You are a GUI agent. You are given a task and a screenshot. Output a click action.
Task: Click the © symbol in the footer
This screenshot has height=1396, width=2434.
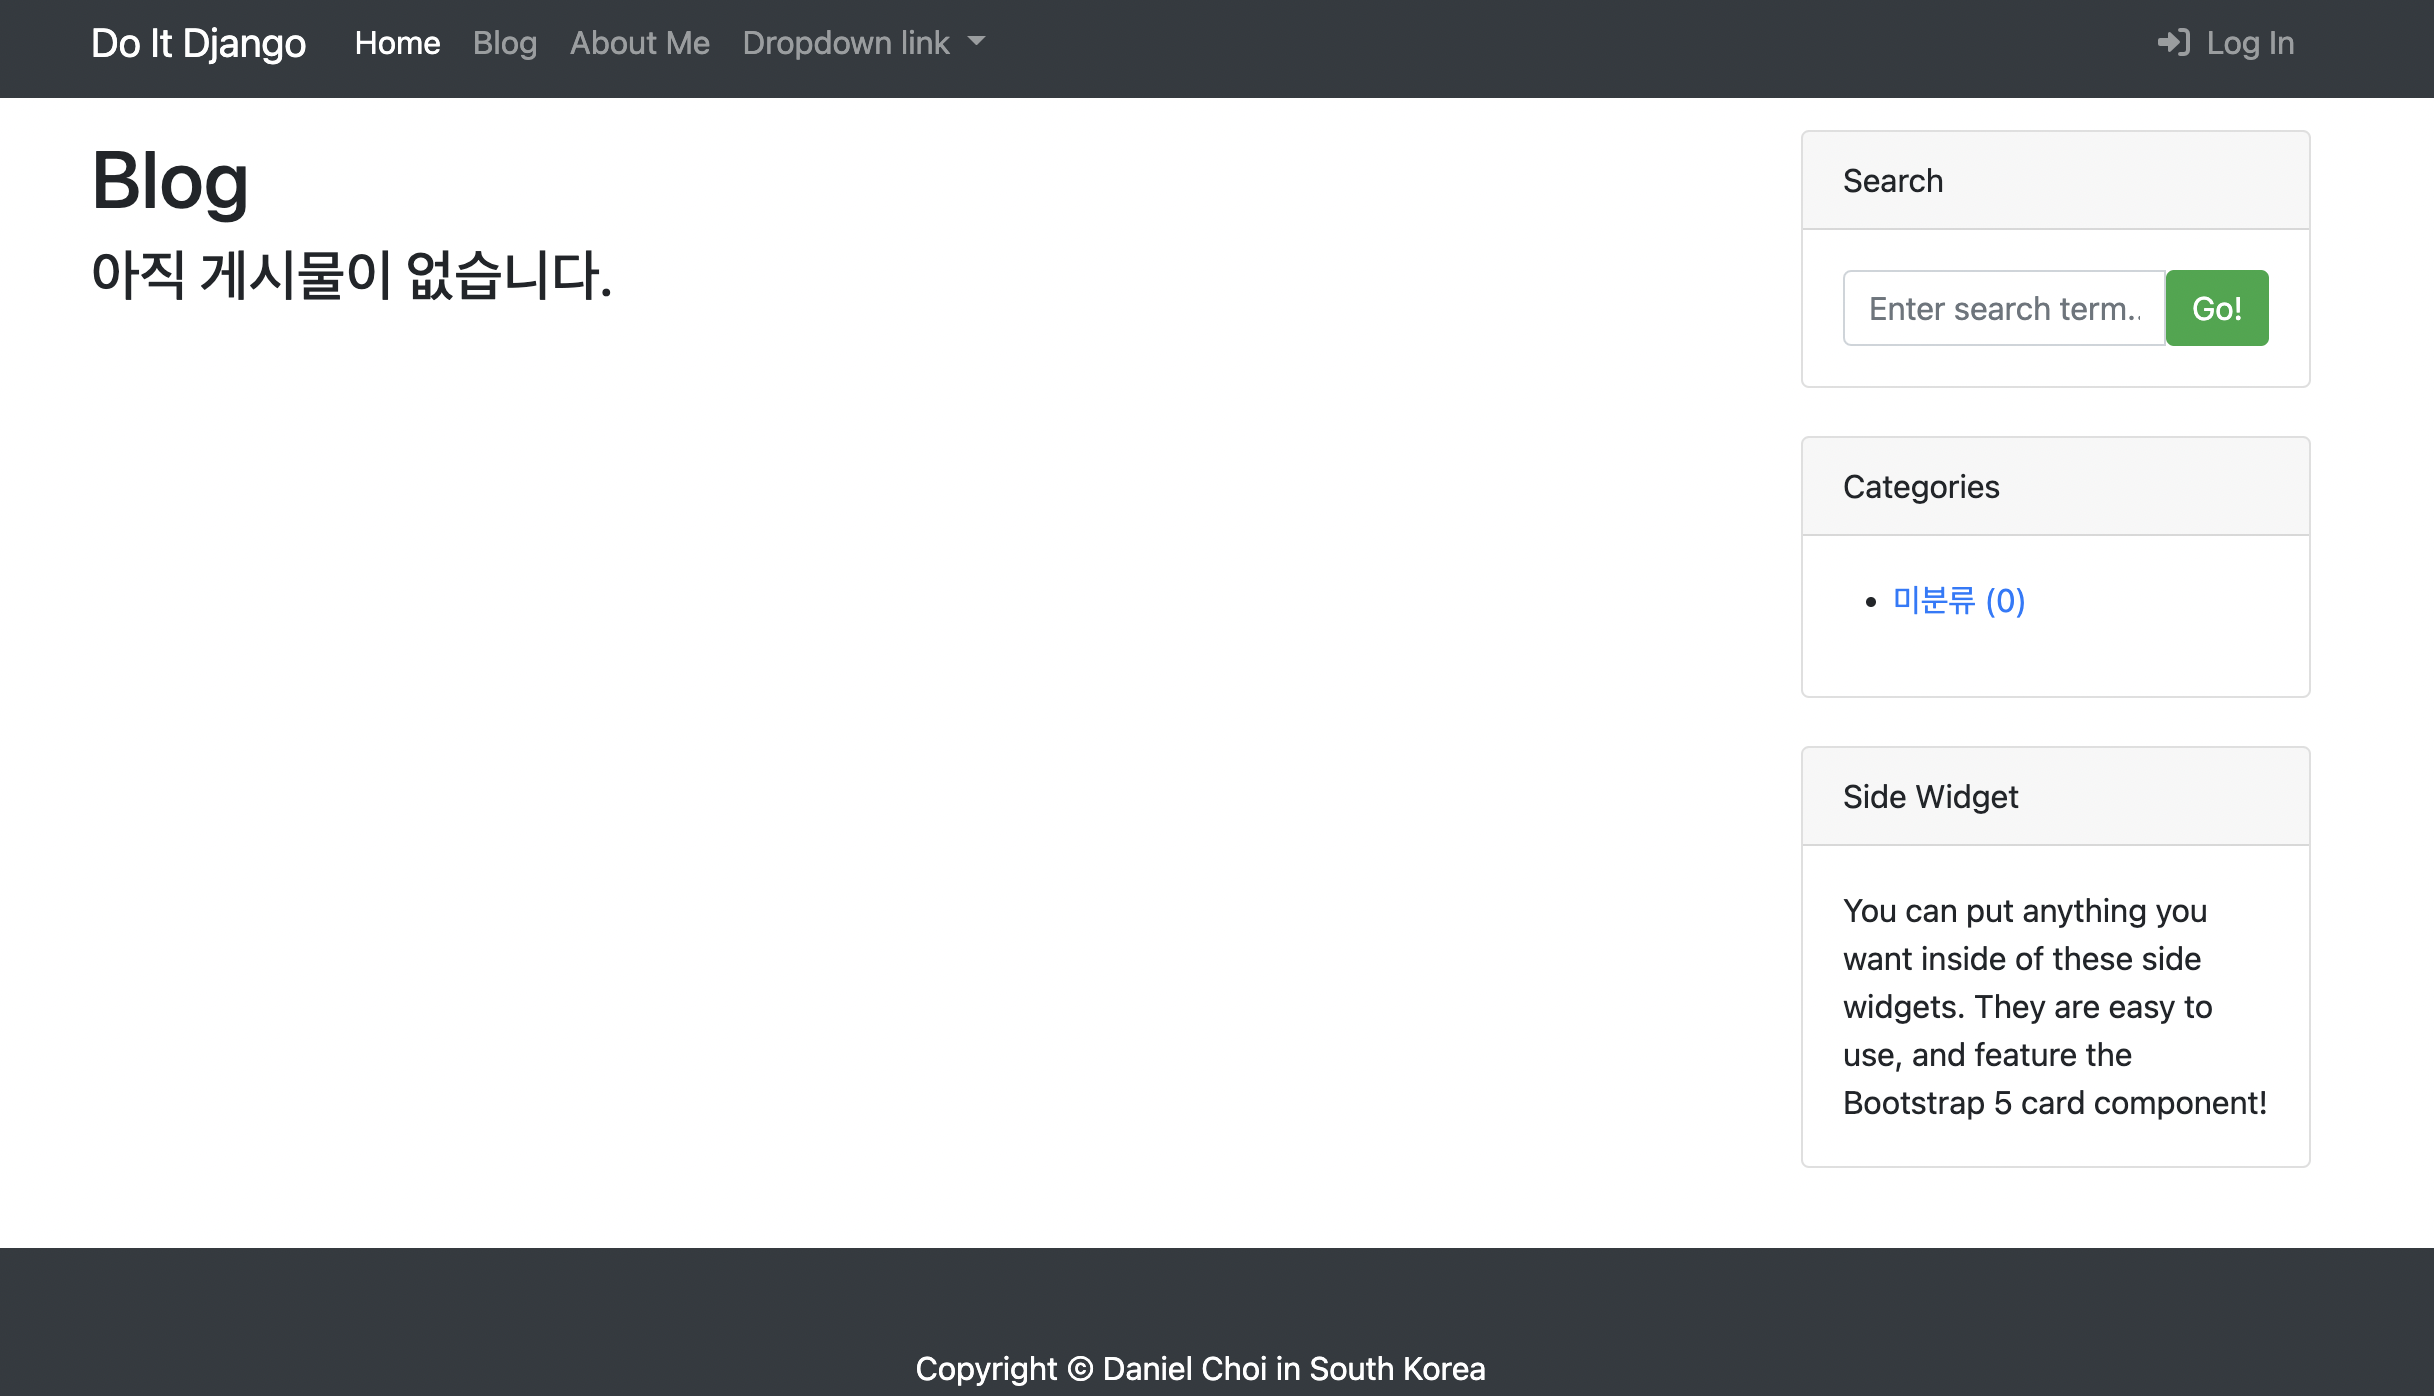coord(1080,1368)
